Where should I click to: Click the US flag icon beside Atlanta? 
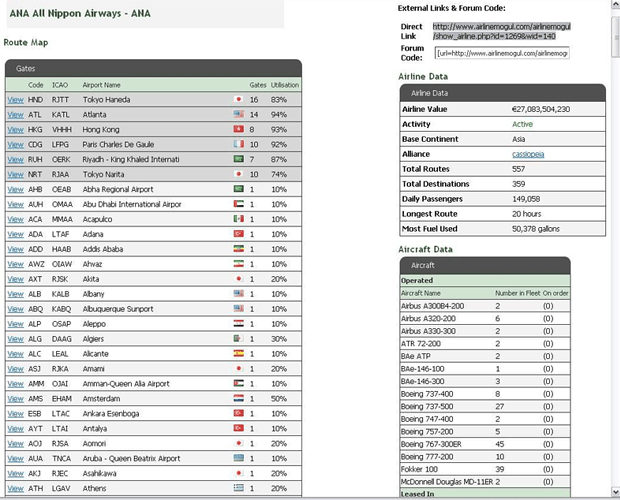[238, 114]
